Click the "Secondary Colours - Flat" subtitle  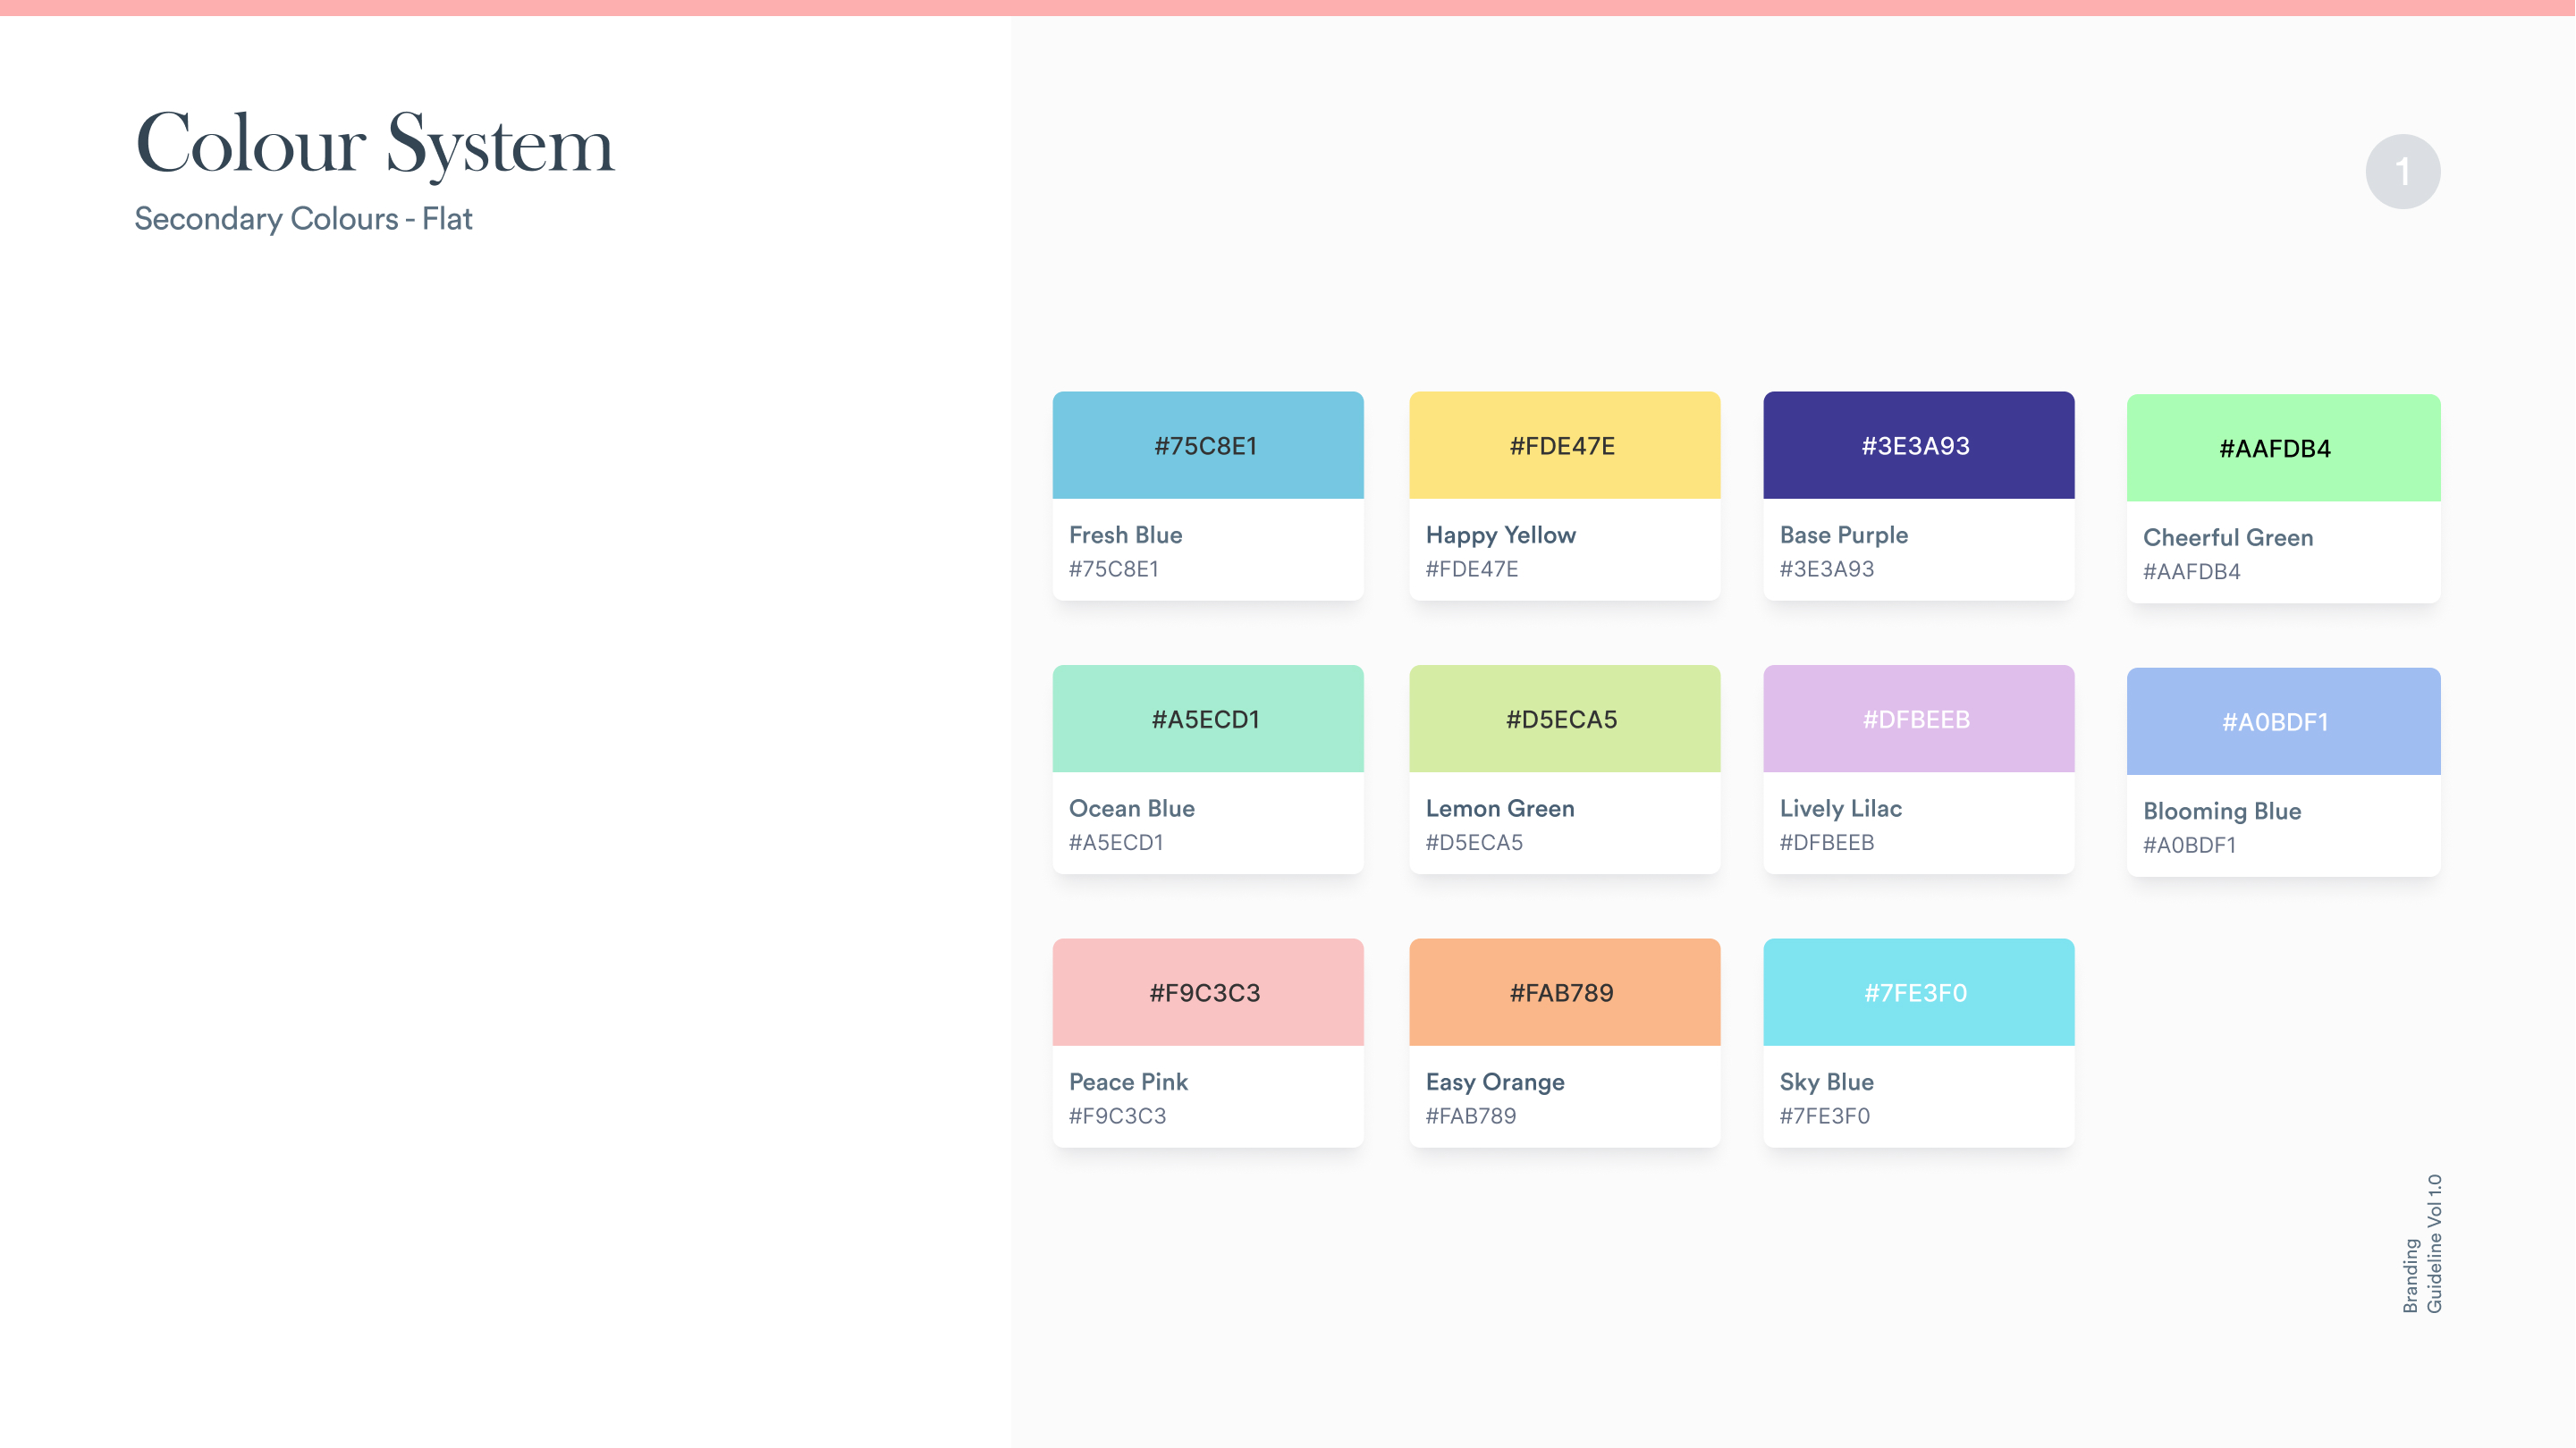coord(303,219)
